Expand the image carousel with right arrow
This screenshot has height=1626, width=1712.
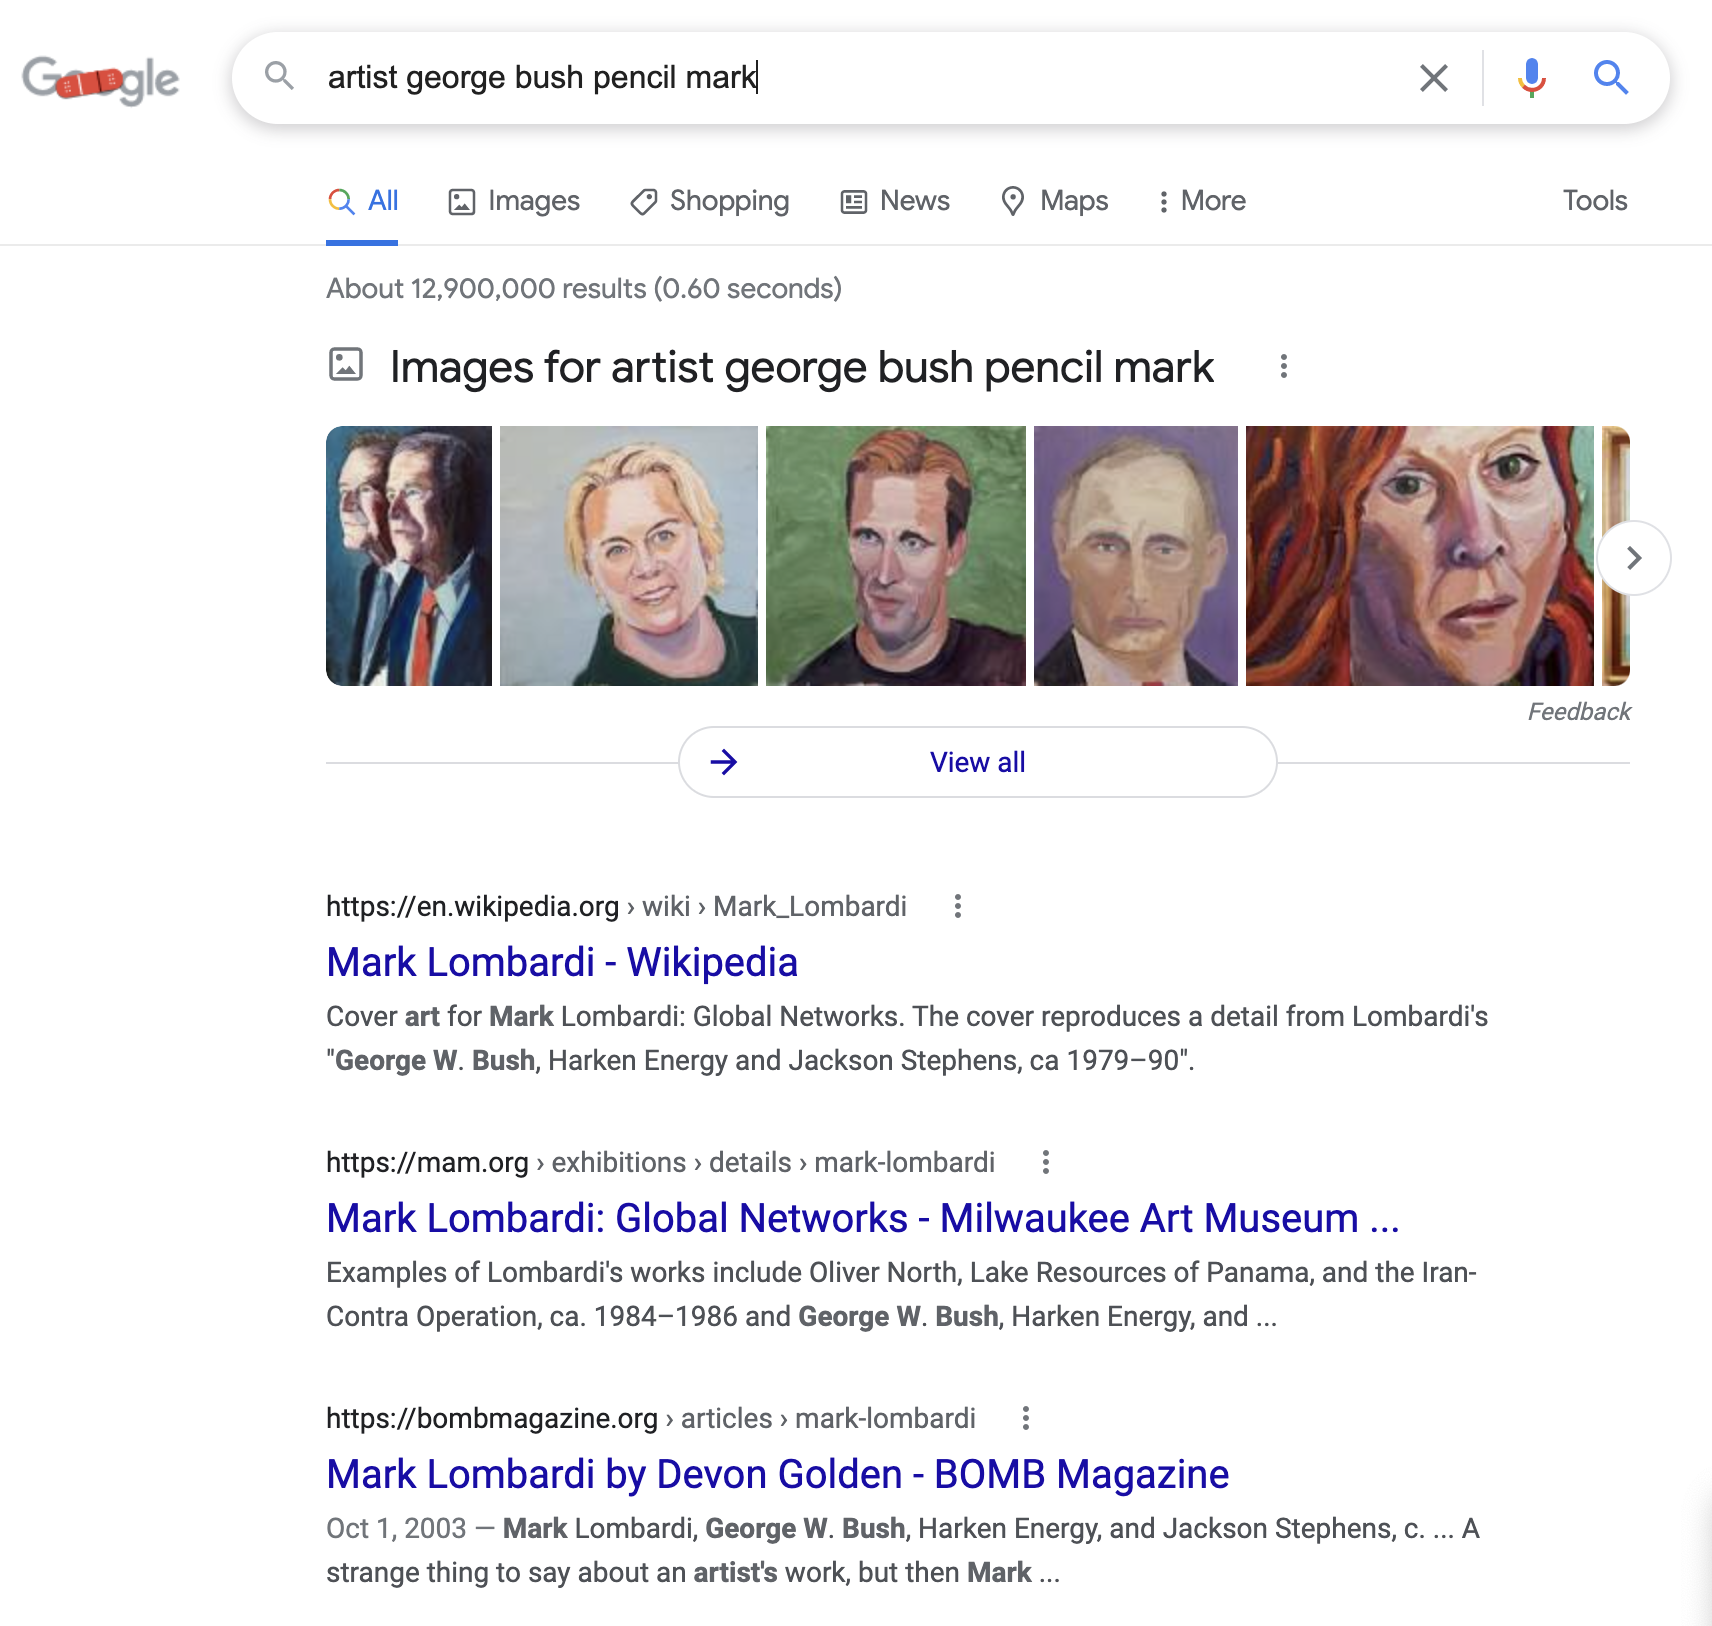(x=1633, y=558)
